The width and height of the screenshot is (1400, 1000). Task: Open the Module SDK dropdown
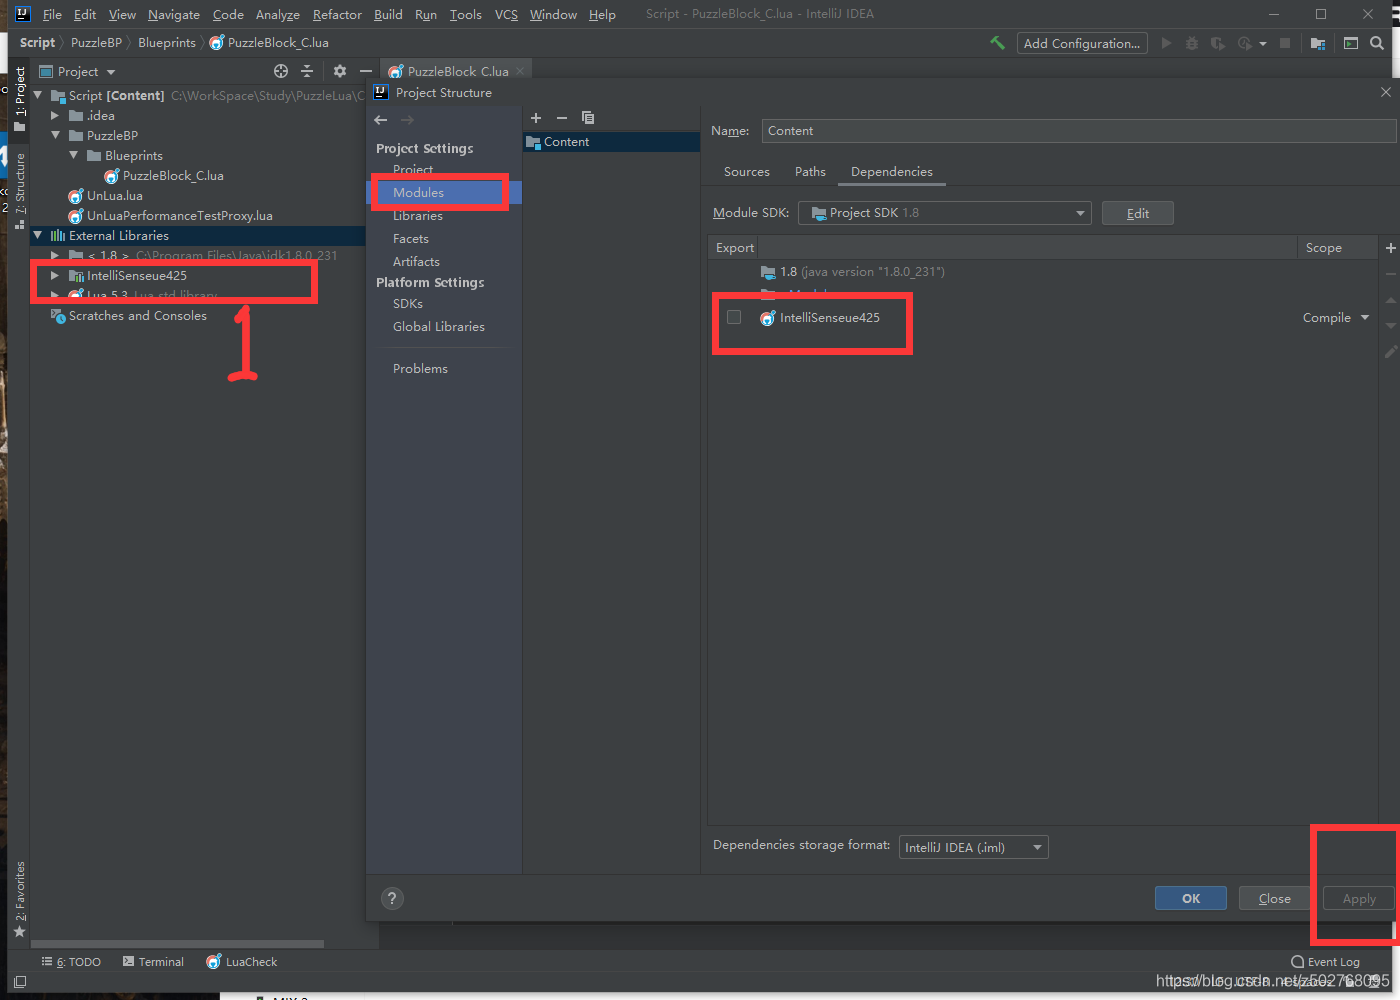coord(945,213)
